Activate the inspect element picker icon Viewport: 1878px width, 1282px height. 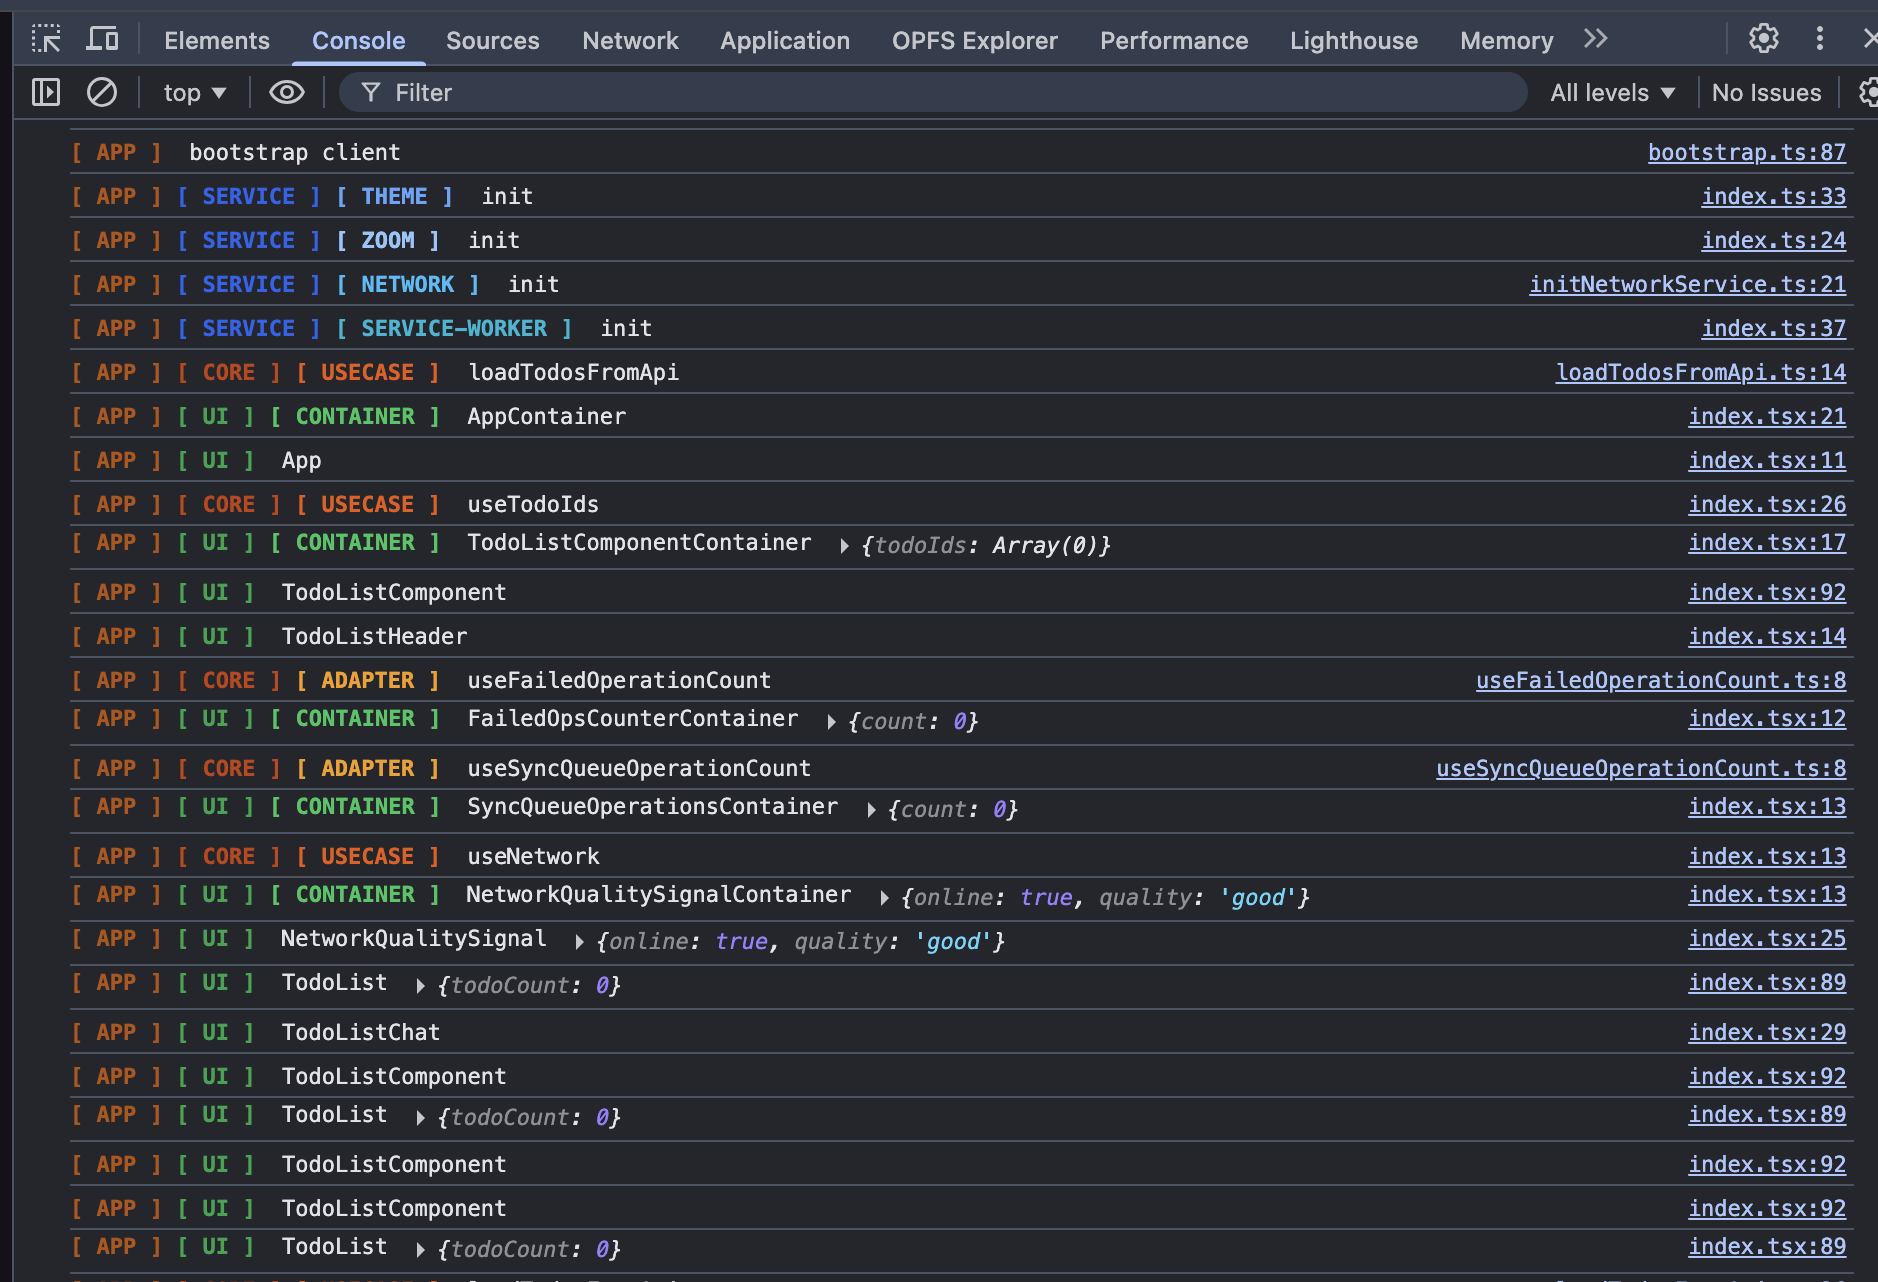(46, 39)
